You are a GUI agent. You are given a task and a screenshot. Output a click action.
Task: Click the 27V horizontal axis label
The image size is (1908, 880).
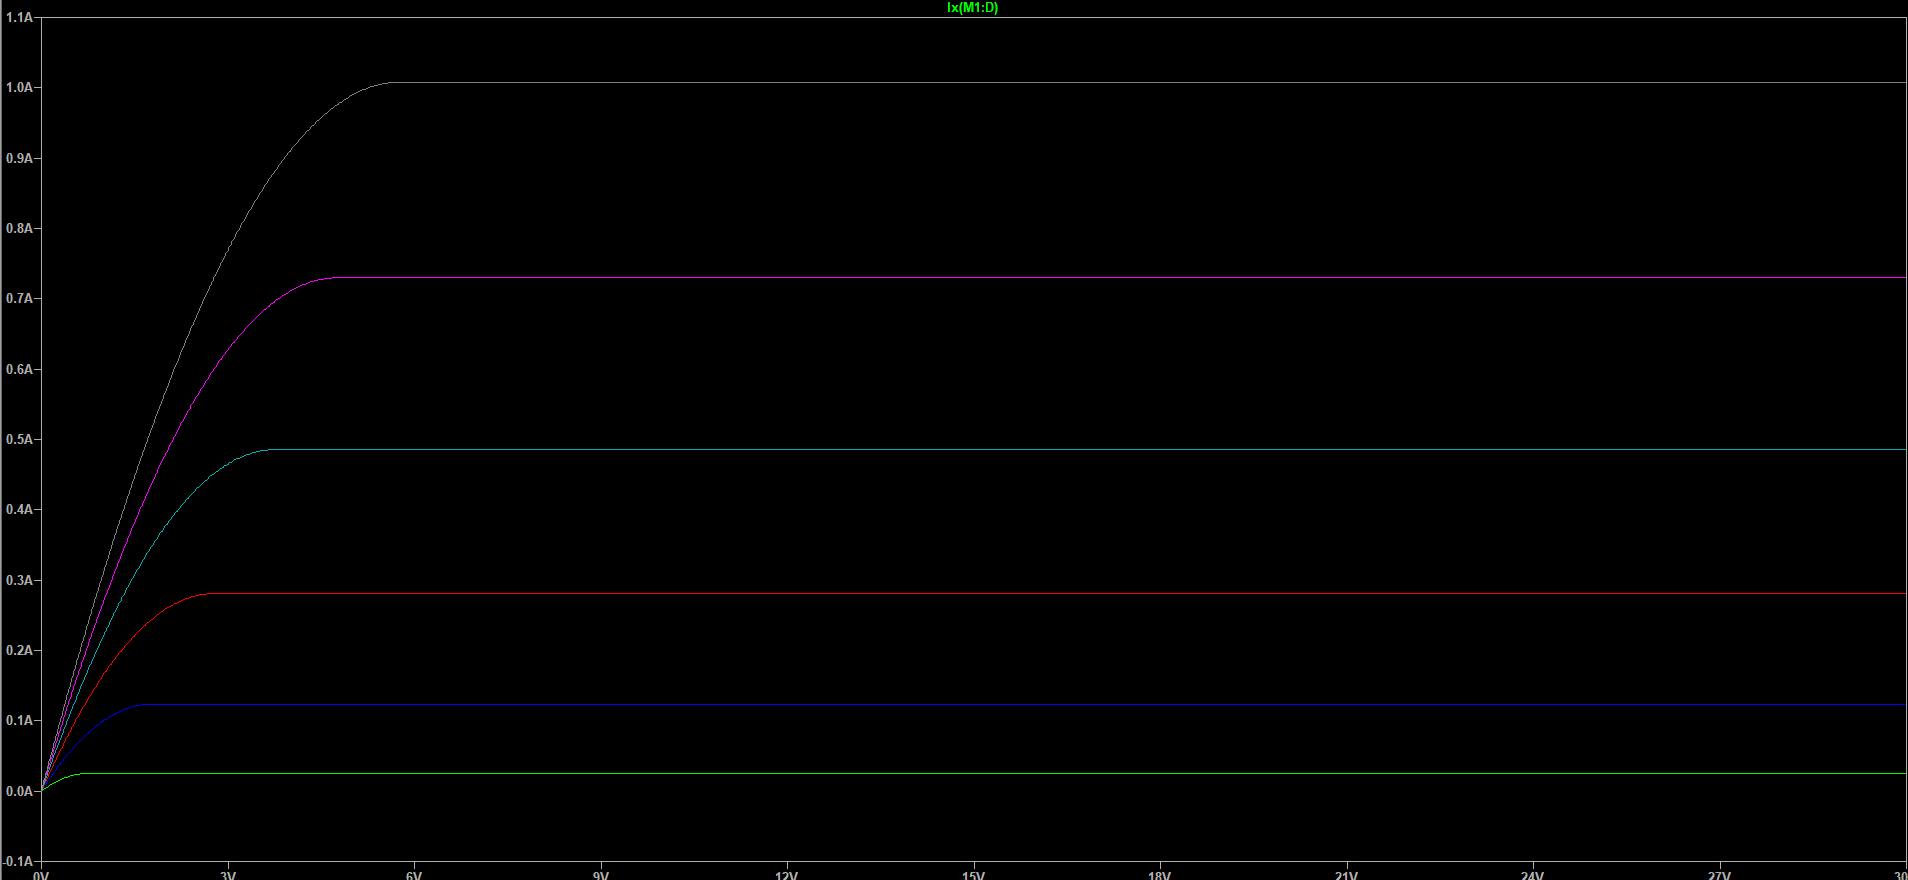[x=1719, y=875]
